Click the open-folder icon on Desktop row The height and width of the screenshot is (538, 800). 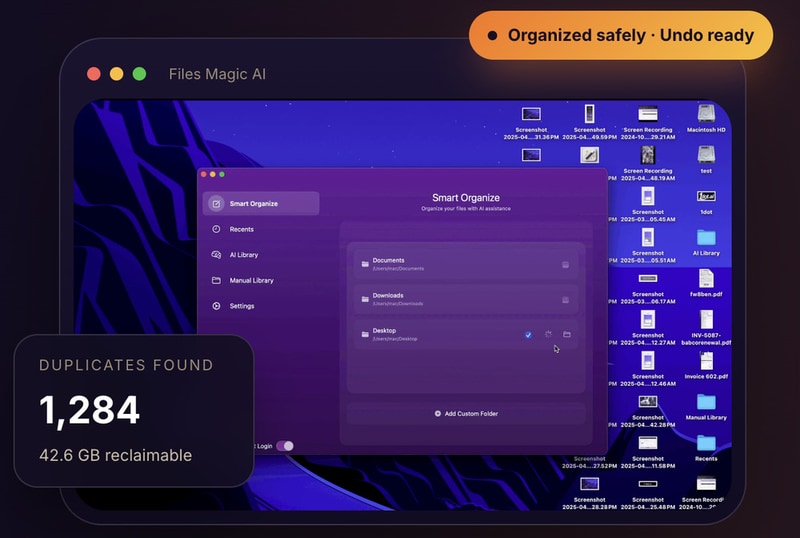point(566,334)
